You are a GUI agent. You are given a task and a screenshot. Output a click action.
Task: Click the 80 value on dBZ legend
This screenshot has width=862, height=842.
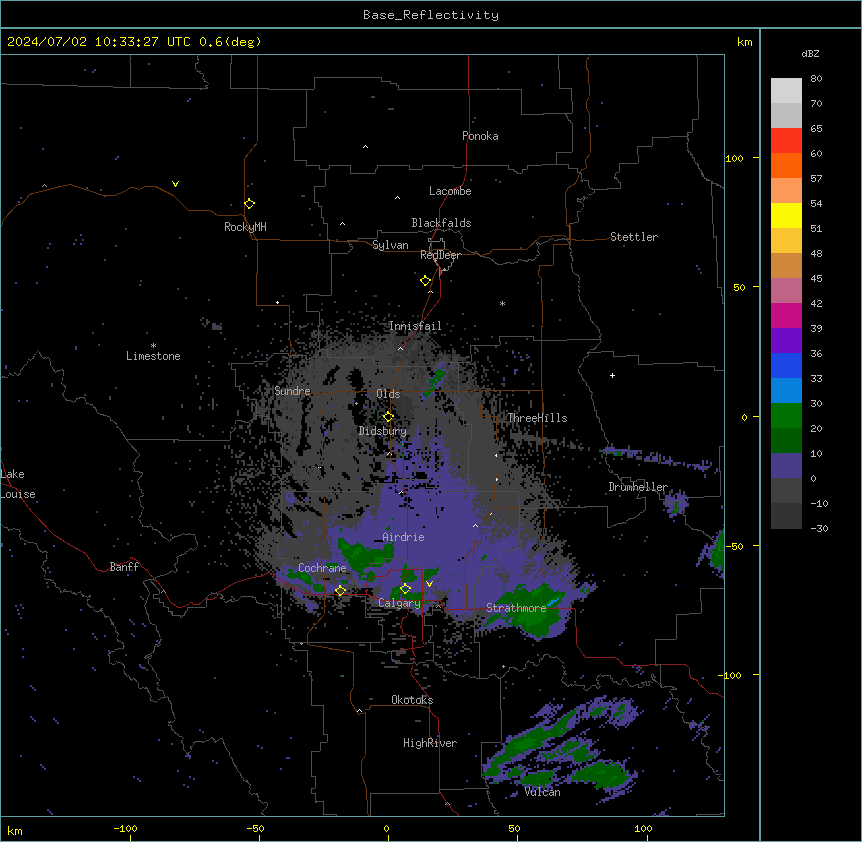tap(816, 79)
